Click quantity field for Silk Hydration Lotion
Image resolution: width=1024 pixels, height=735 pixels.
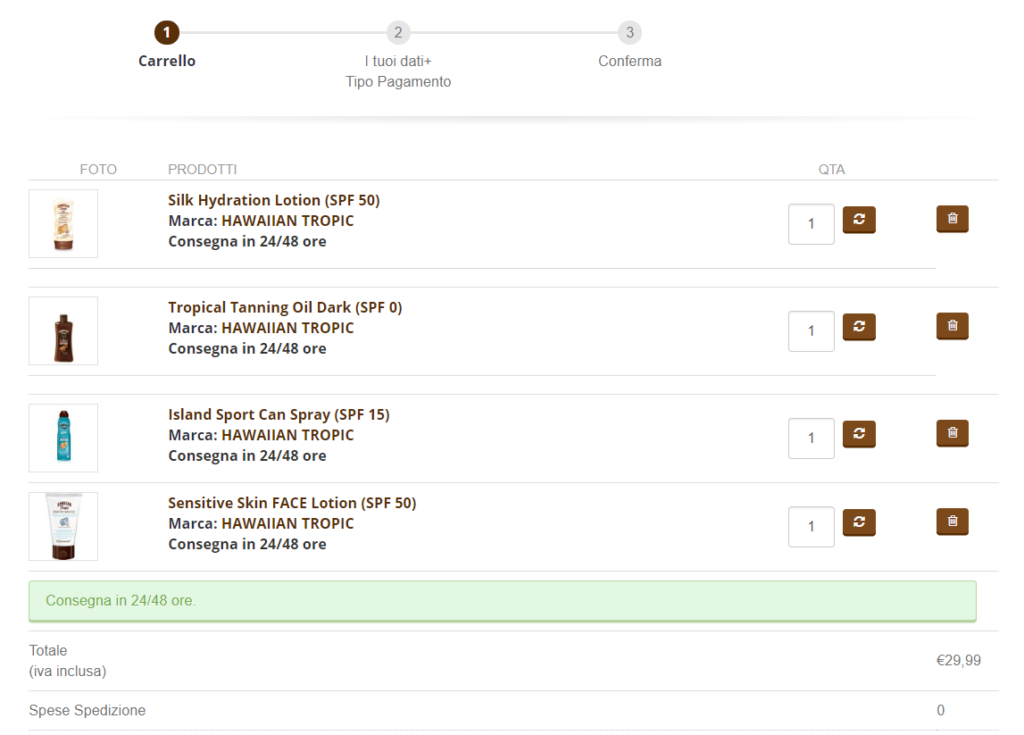click(x=811, y=224)
